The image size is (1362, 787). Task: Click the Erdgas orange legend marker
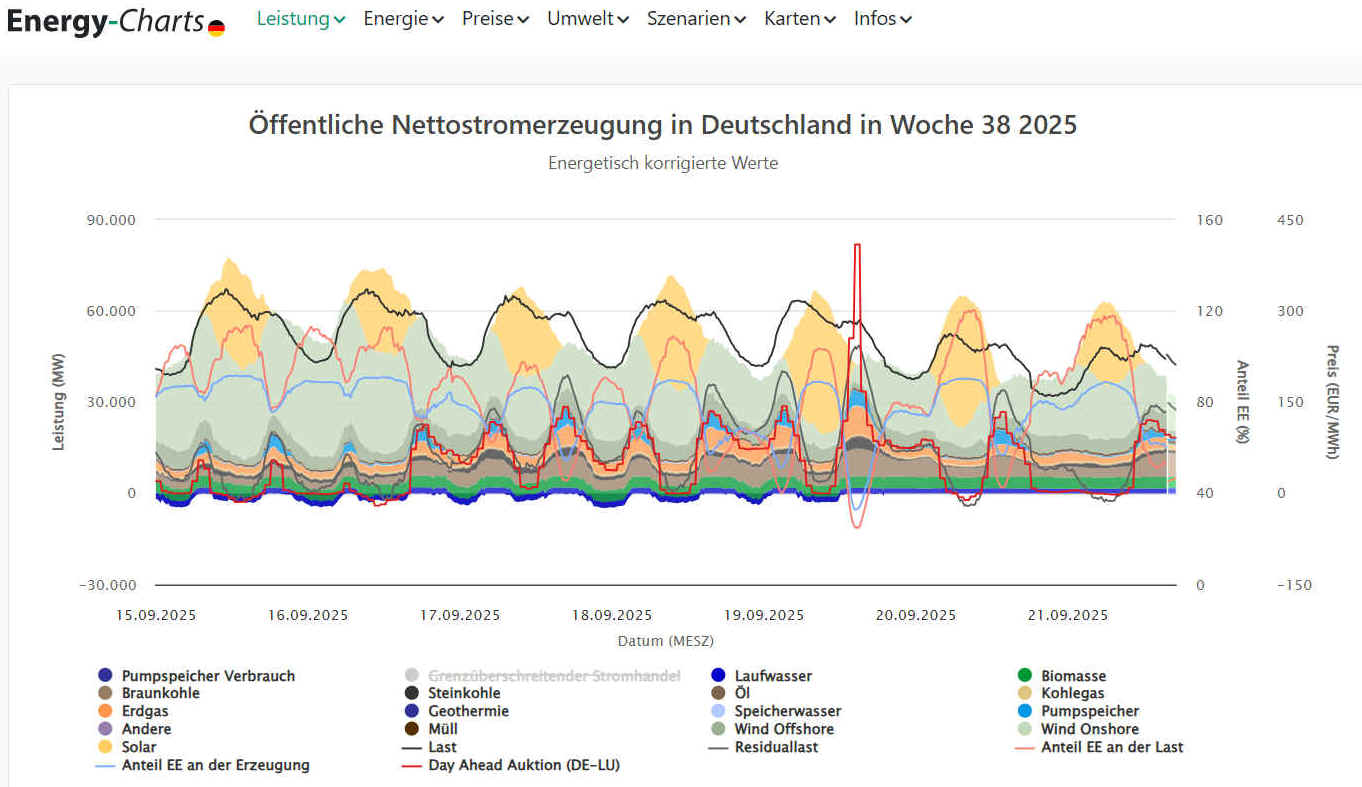(x=105, y=711)
